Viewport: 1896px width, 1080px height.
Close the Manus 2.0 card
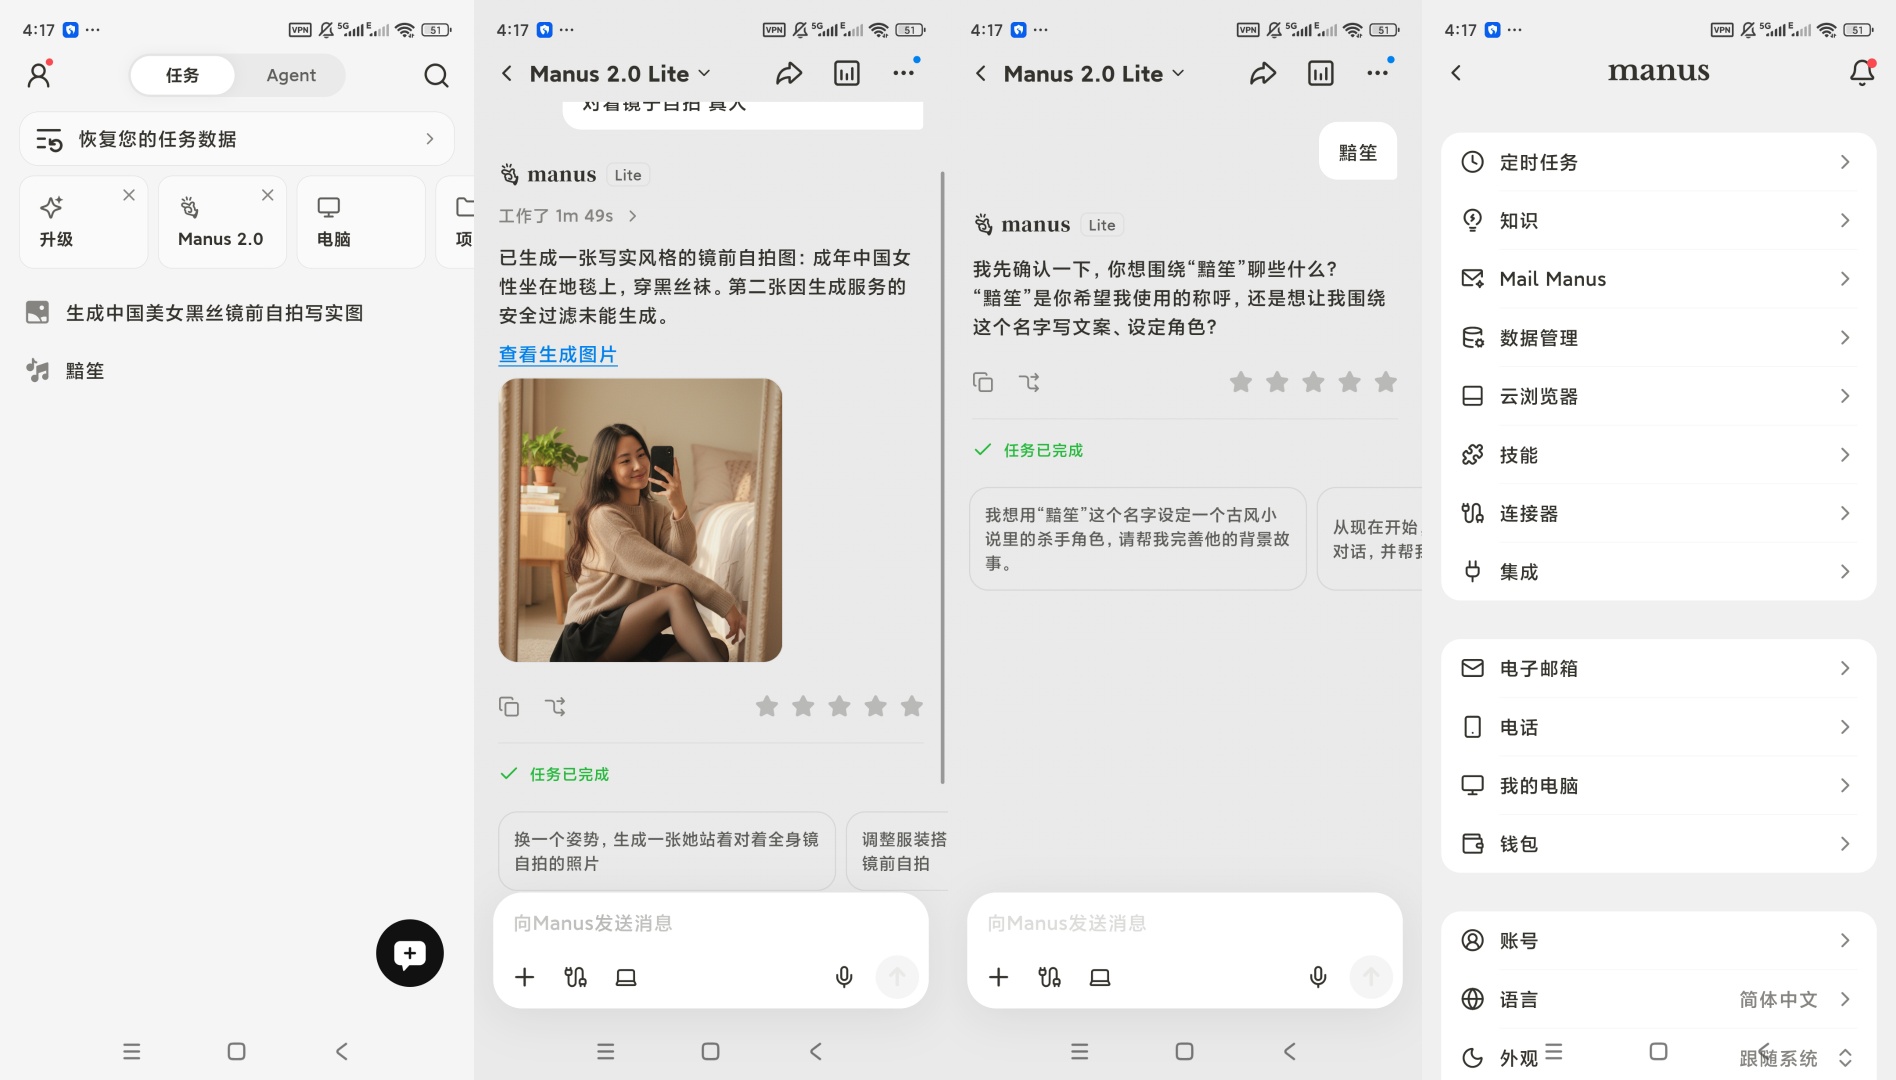(268, 195)
